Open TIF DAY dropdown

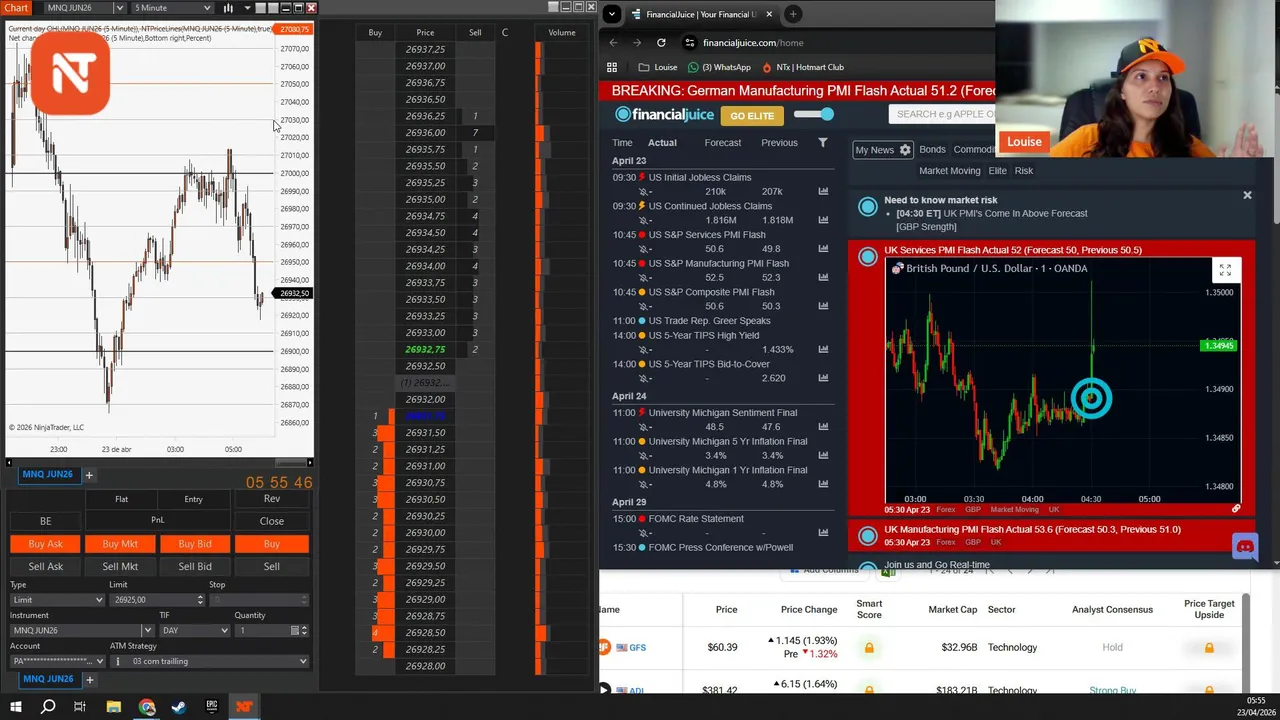pyautogui.click(x=195, y=631)
